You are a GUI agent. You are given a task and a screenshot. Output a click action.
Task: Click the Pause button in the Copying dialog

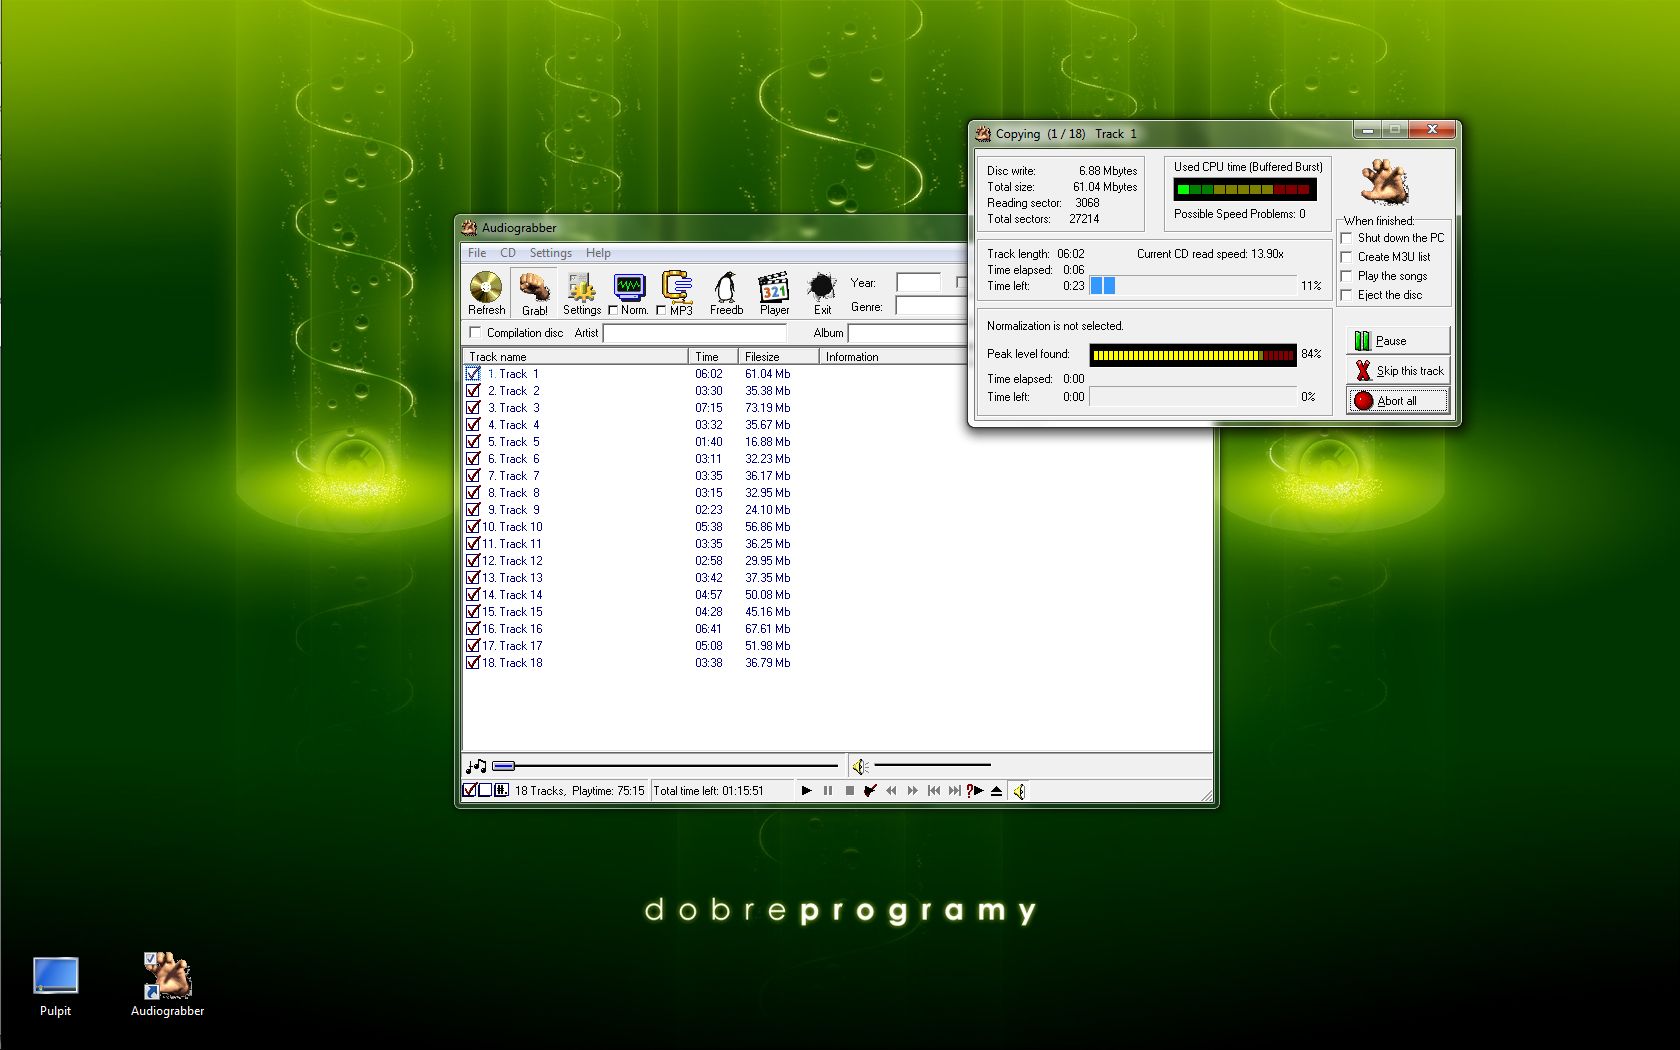(x=1398, y=341)
